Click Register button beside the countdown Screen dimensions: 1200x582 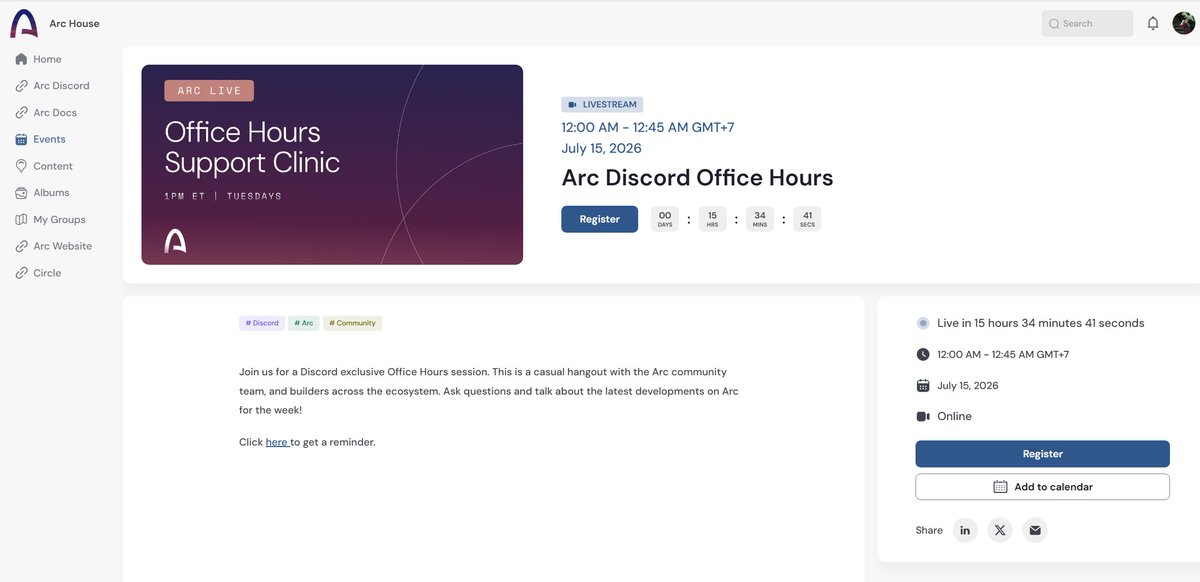[599, 219]
